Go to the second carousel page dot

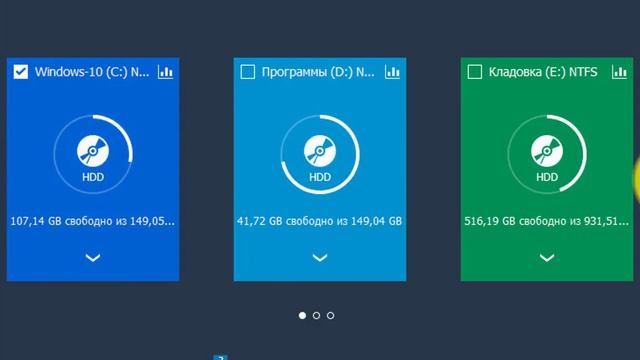316,316
